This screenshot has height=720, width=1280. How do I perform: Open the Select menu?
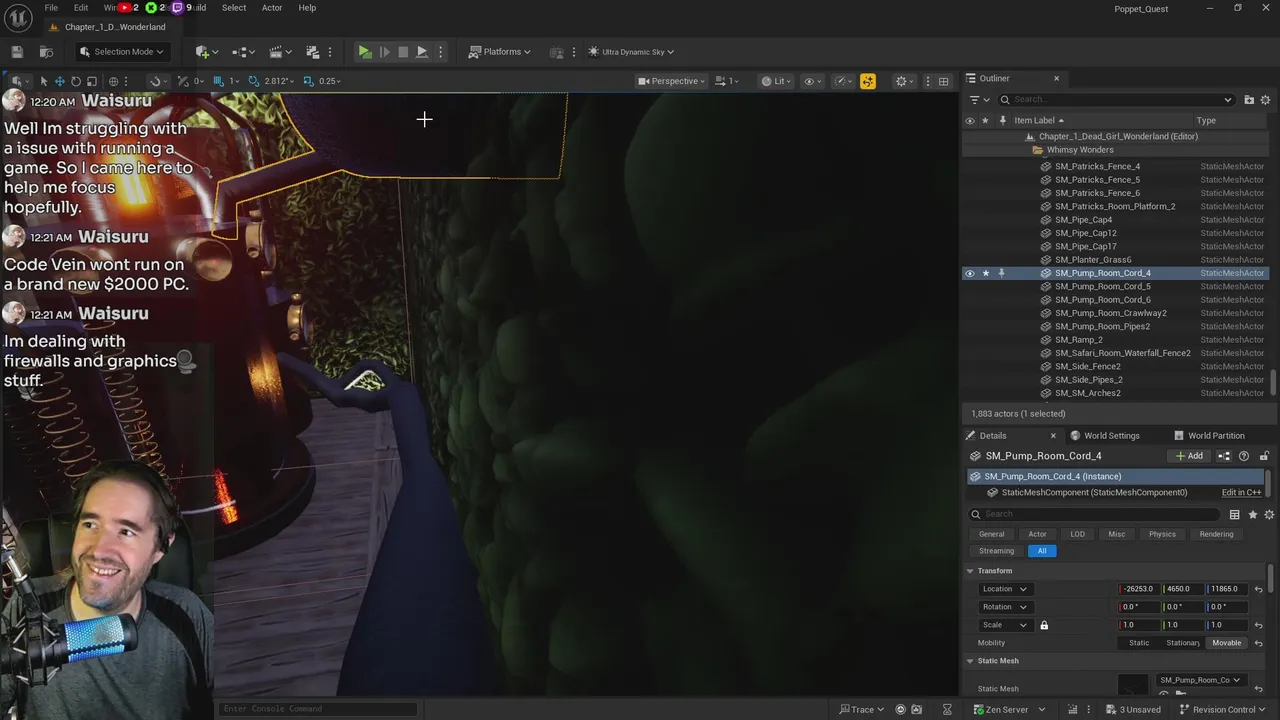click(234, 8)
